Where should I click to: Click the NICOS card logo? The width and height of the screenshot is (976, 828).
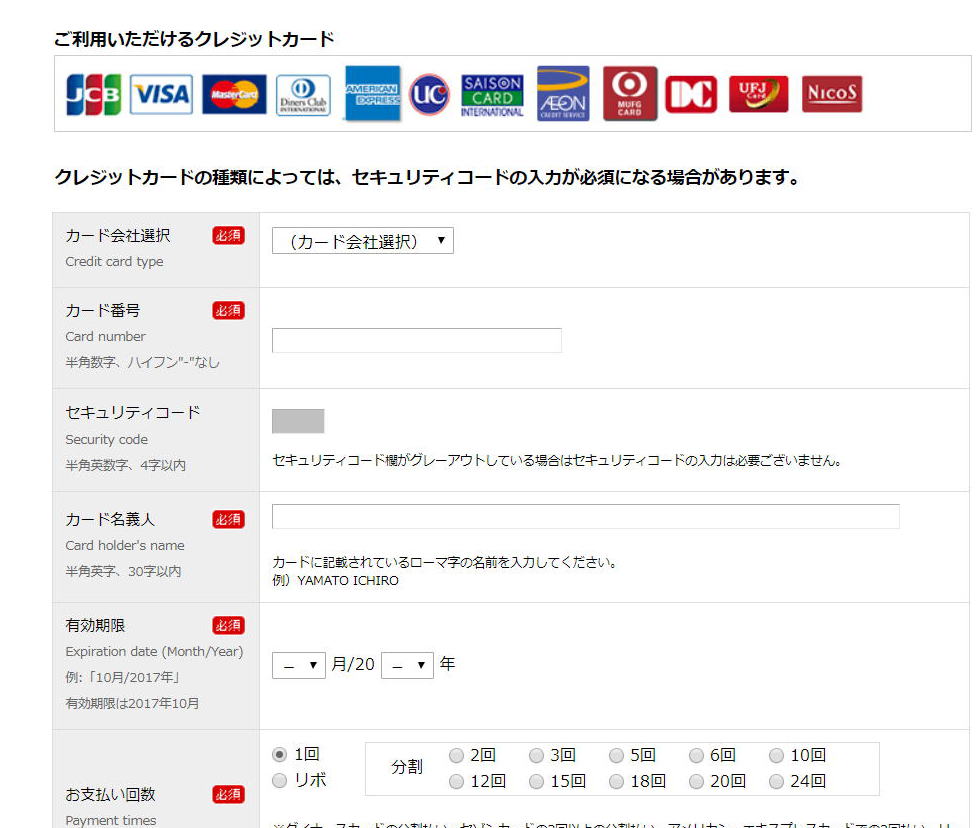point(832,94)
